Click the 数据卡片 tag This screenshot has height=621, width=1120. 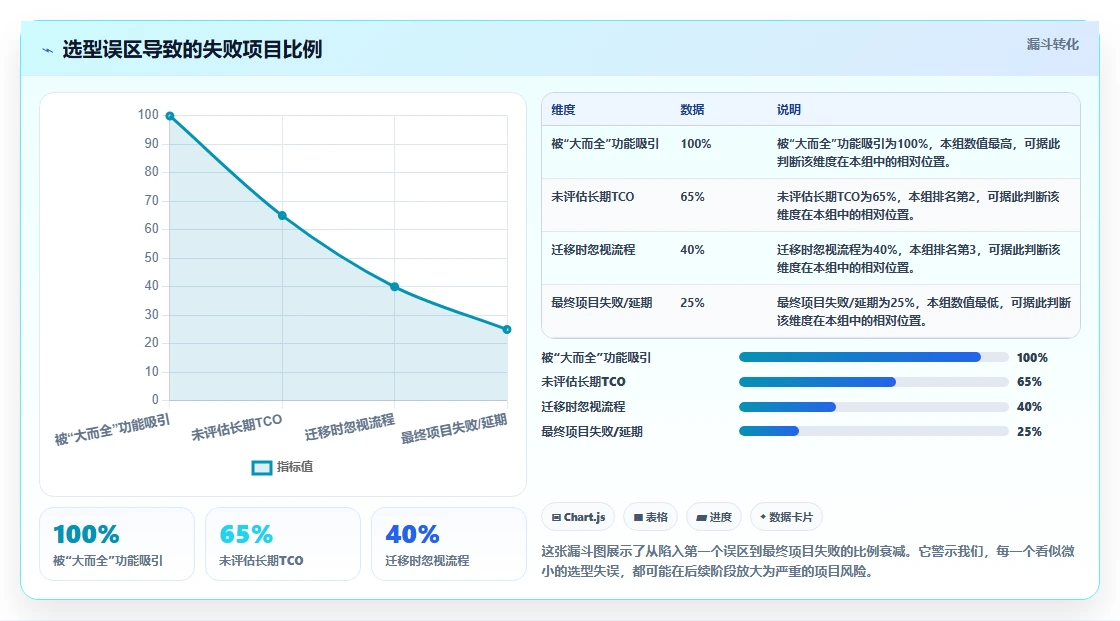coord(786,517)
